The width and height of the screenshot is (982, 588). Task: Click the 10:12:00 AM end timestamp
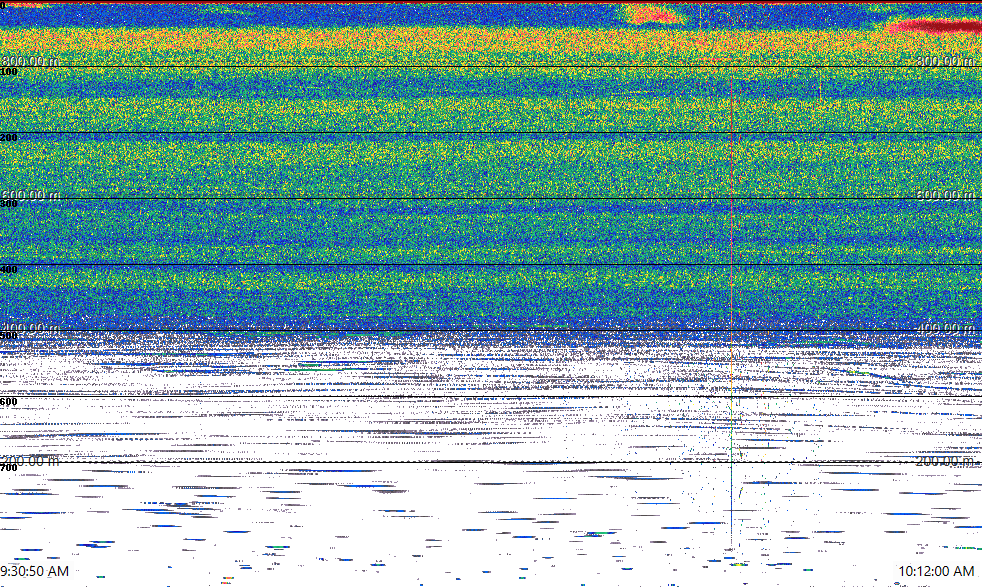[x=936, y=571]
